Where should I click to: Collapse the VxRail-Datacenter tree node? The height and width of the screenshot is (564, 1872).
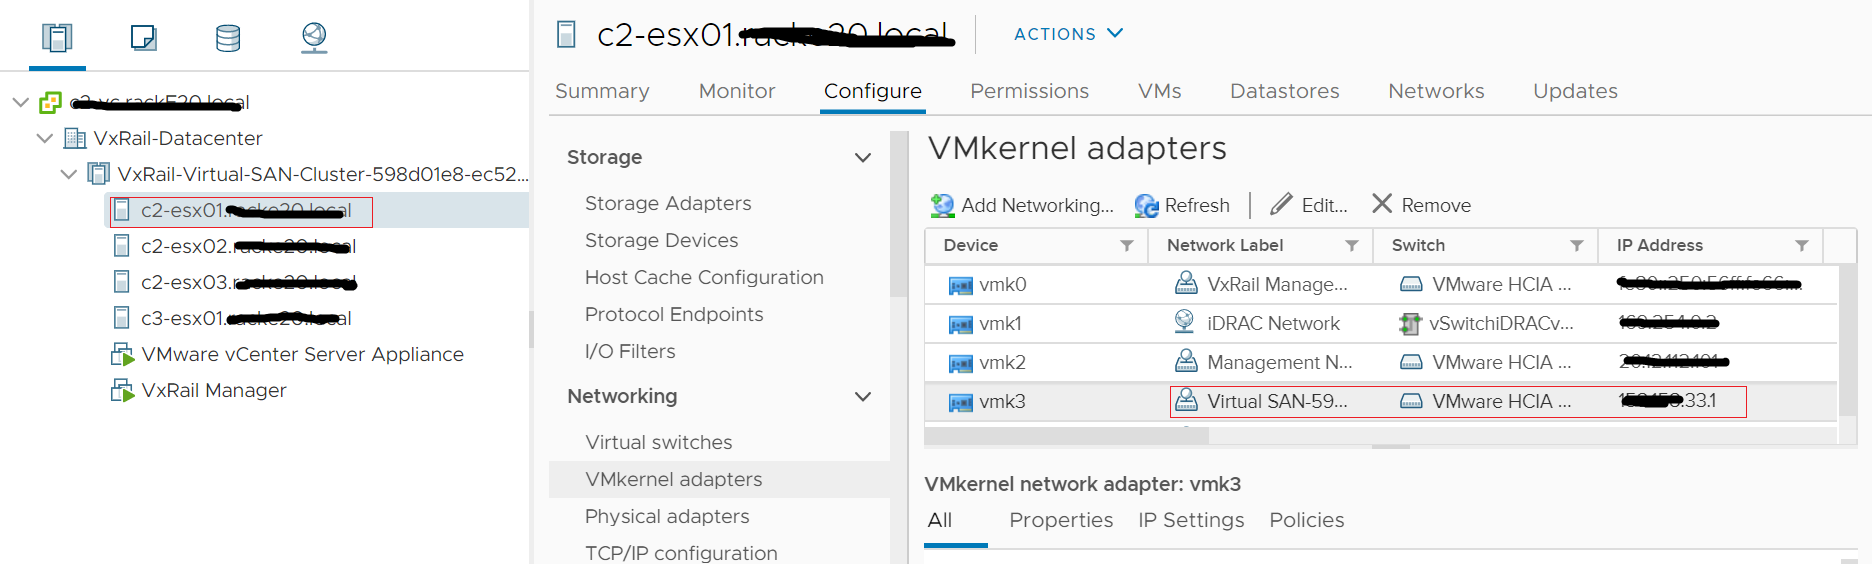[x=45, y=138]
